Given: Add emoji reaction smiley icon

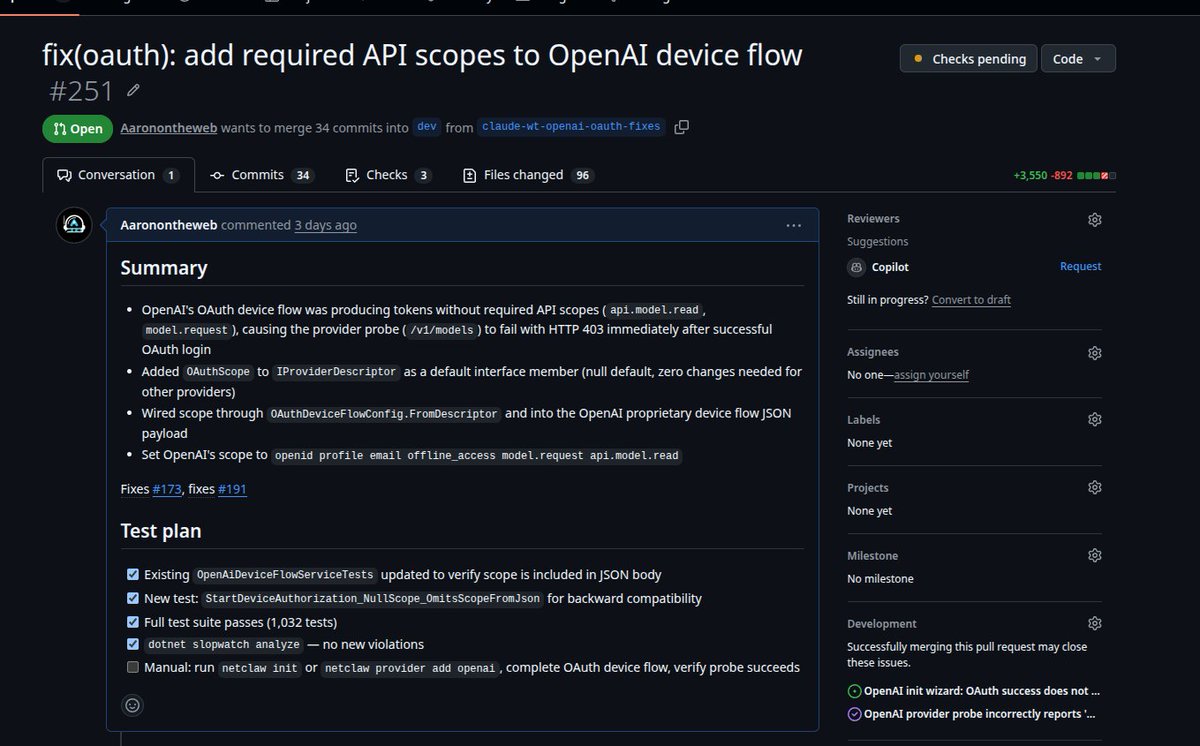Looking at the screenshot, I should (x=132, y=705).
